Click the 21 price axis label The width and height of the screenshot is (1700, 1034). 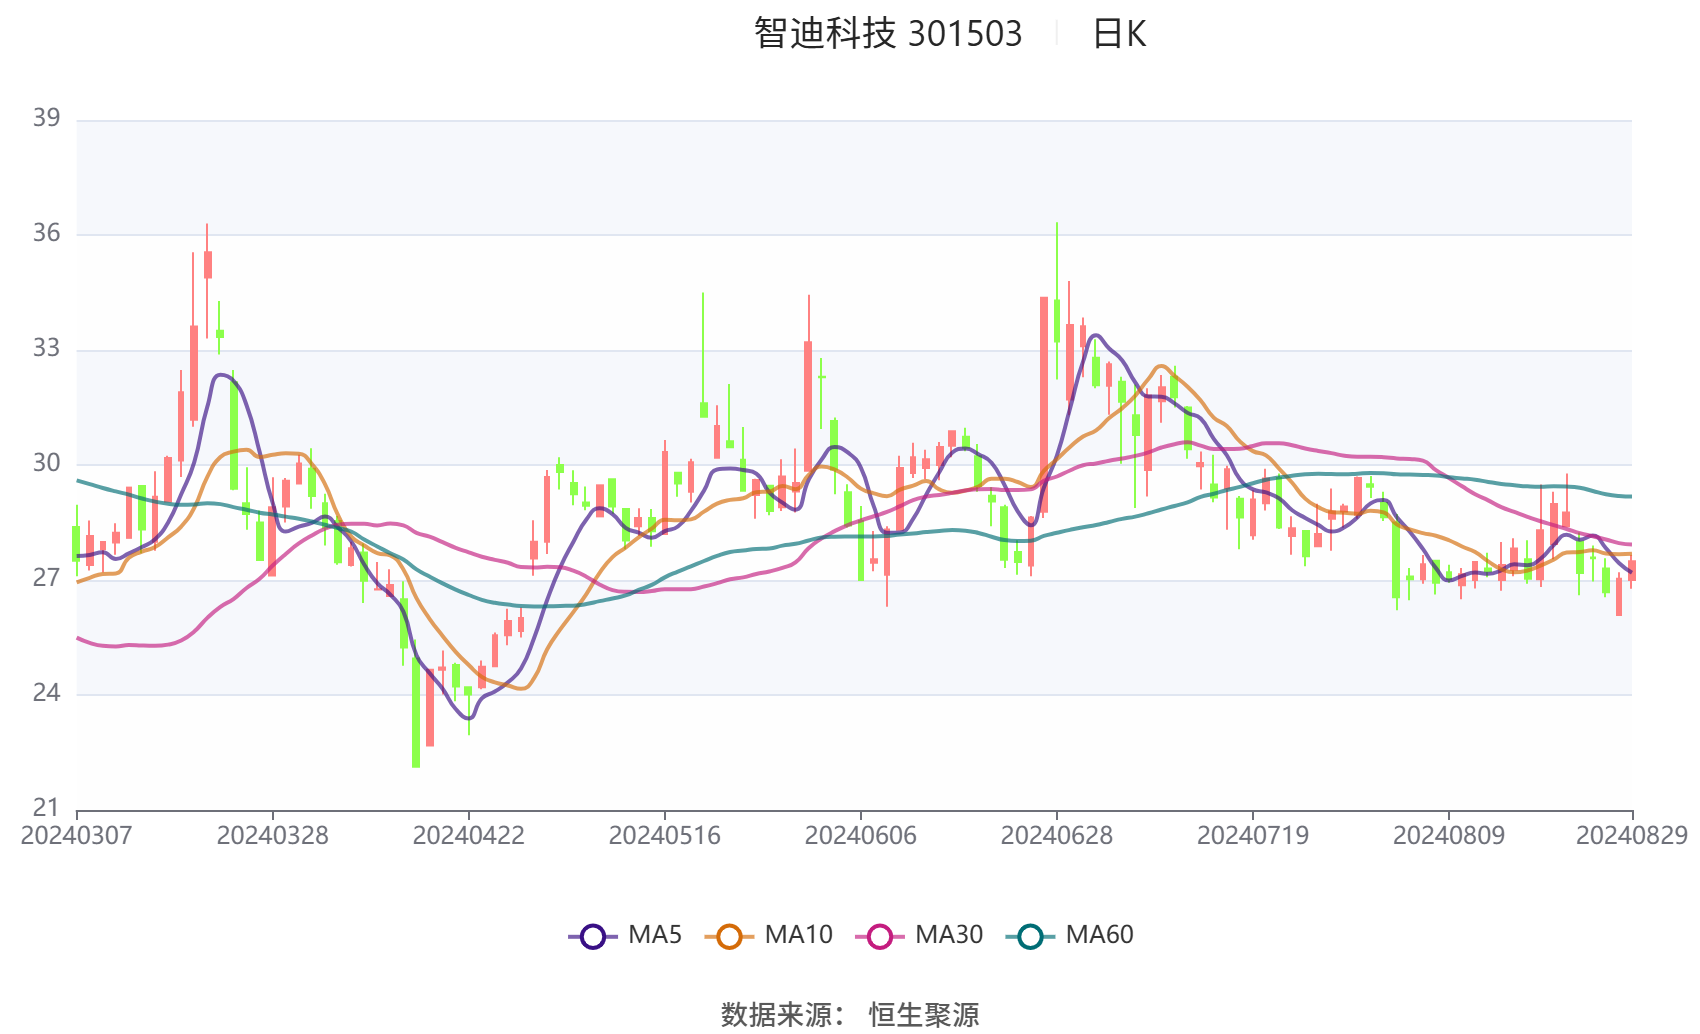coord(46,808)
